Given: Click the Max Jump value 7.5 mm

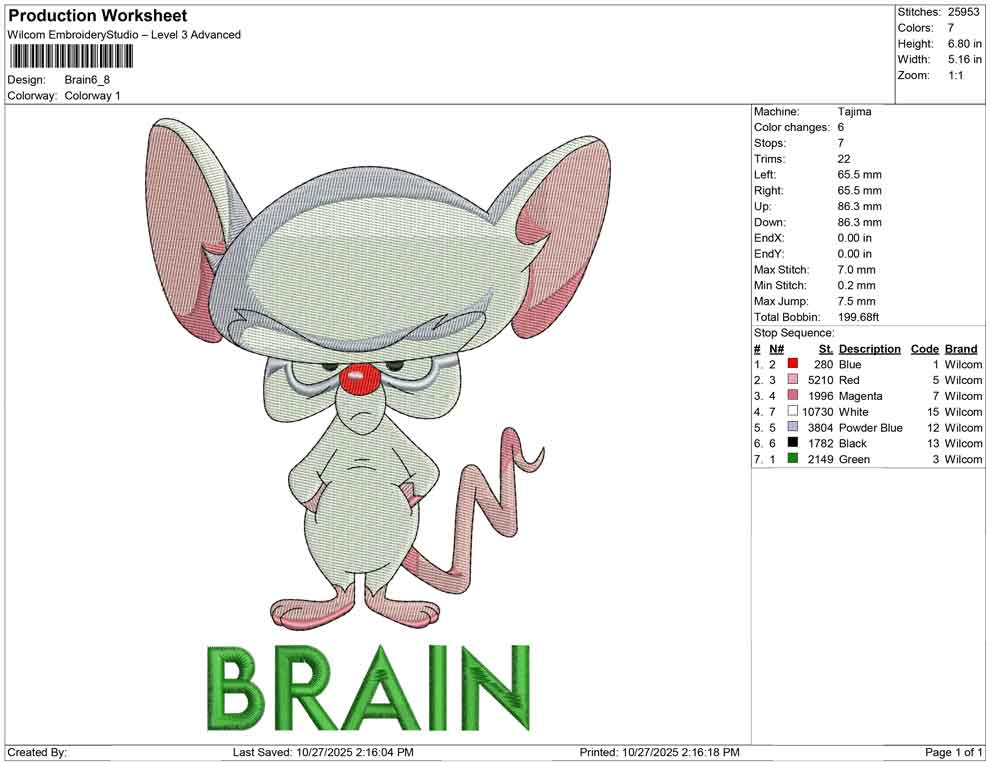Looking at the screenshot, I should coord(856,301).
